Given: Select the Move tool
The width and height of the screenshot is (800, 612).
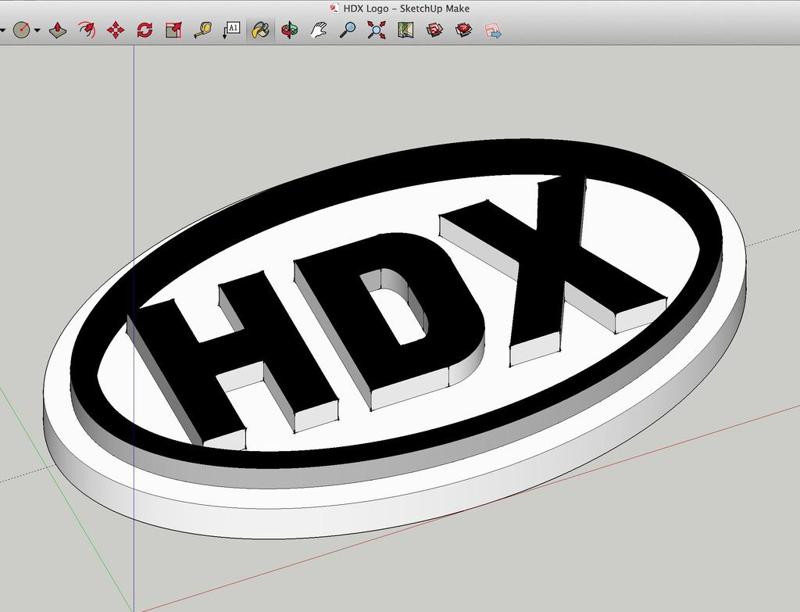Looking at the screenshot, I should coord(114,30).
